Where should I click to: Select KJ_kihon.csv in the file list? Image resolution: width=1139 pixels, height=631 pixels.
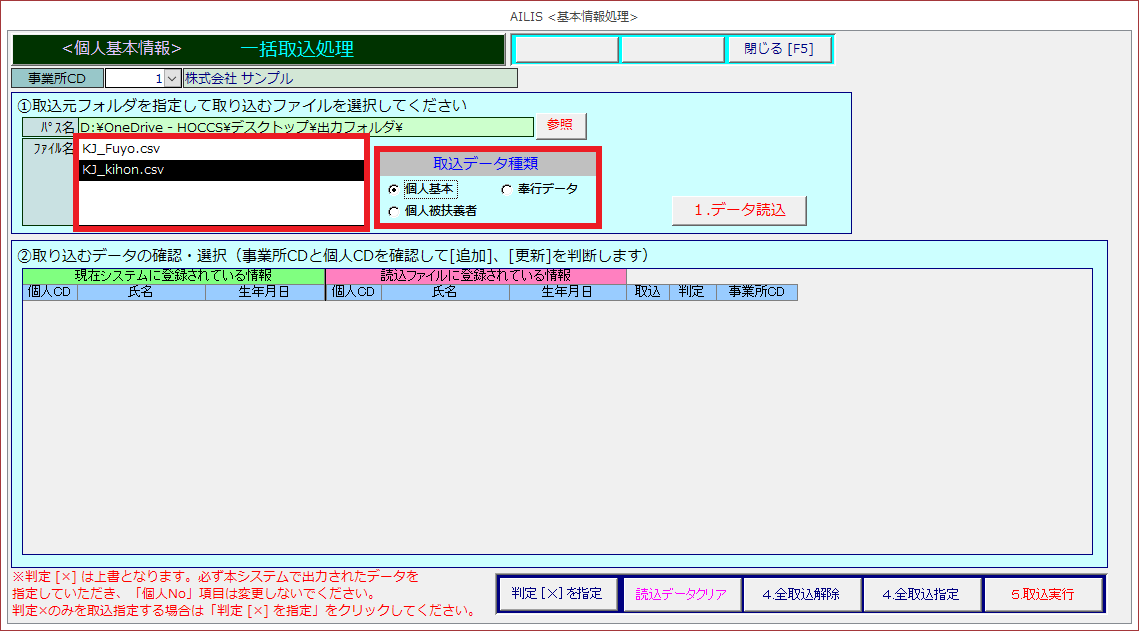(221, 170)
